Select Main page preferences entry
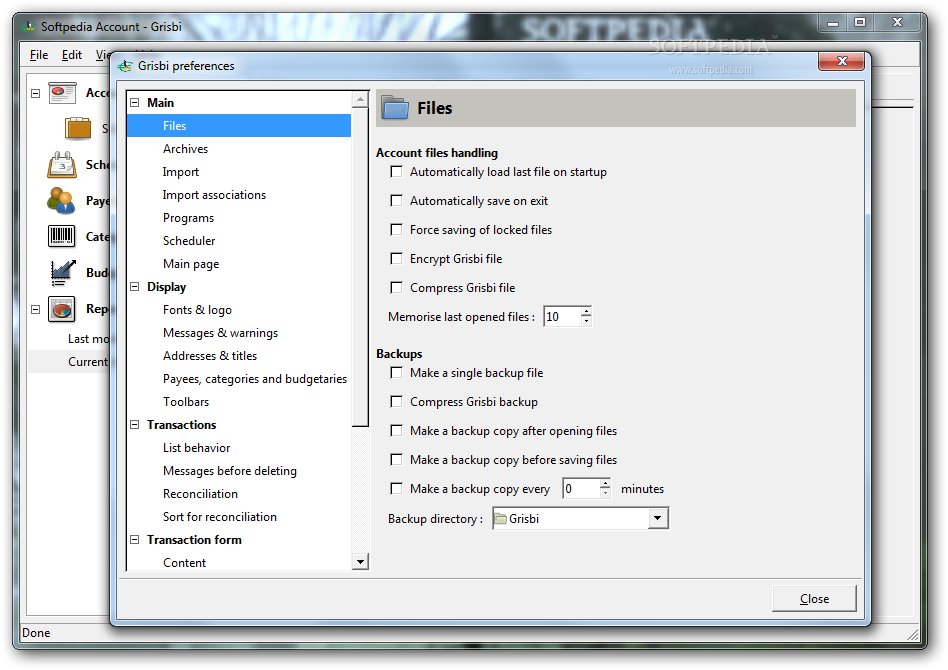The width and height of the screenshot is (948, 670). (x=191, y=264)
